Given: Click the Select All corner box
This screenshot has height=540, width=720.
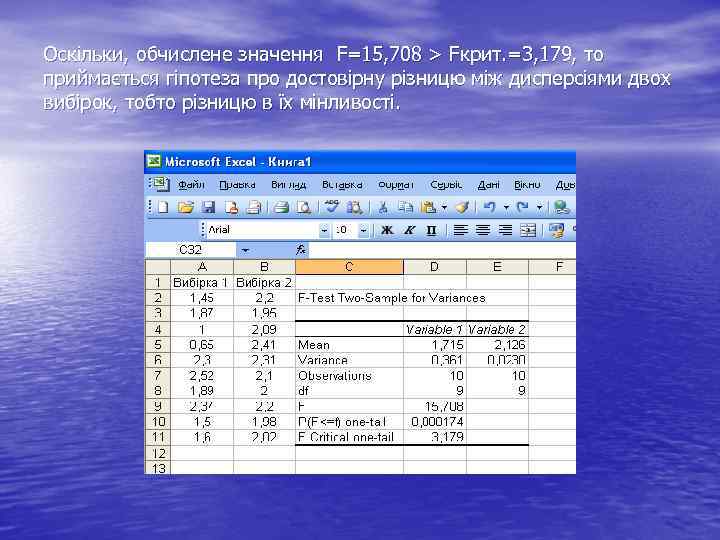Looking at the screenshot, I should [158, 267].
